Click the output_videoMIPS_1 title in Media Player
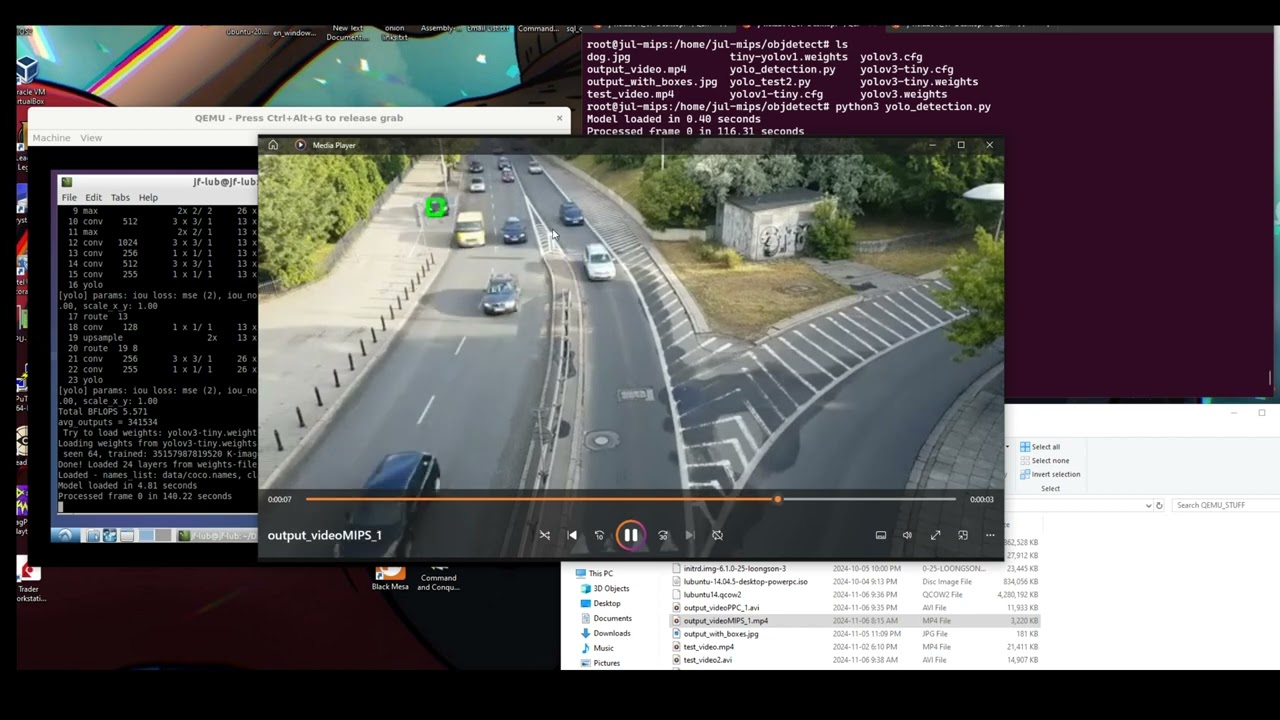 point(325,535)
